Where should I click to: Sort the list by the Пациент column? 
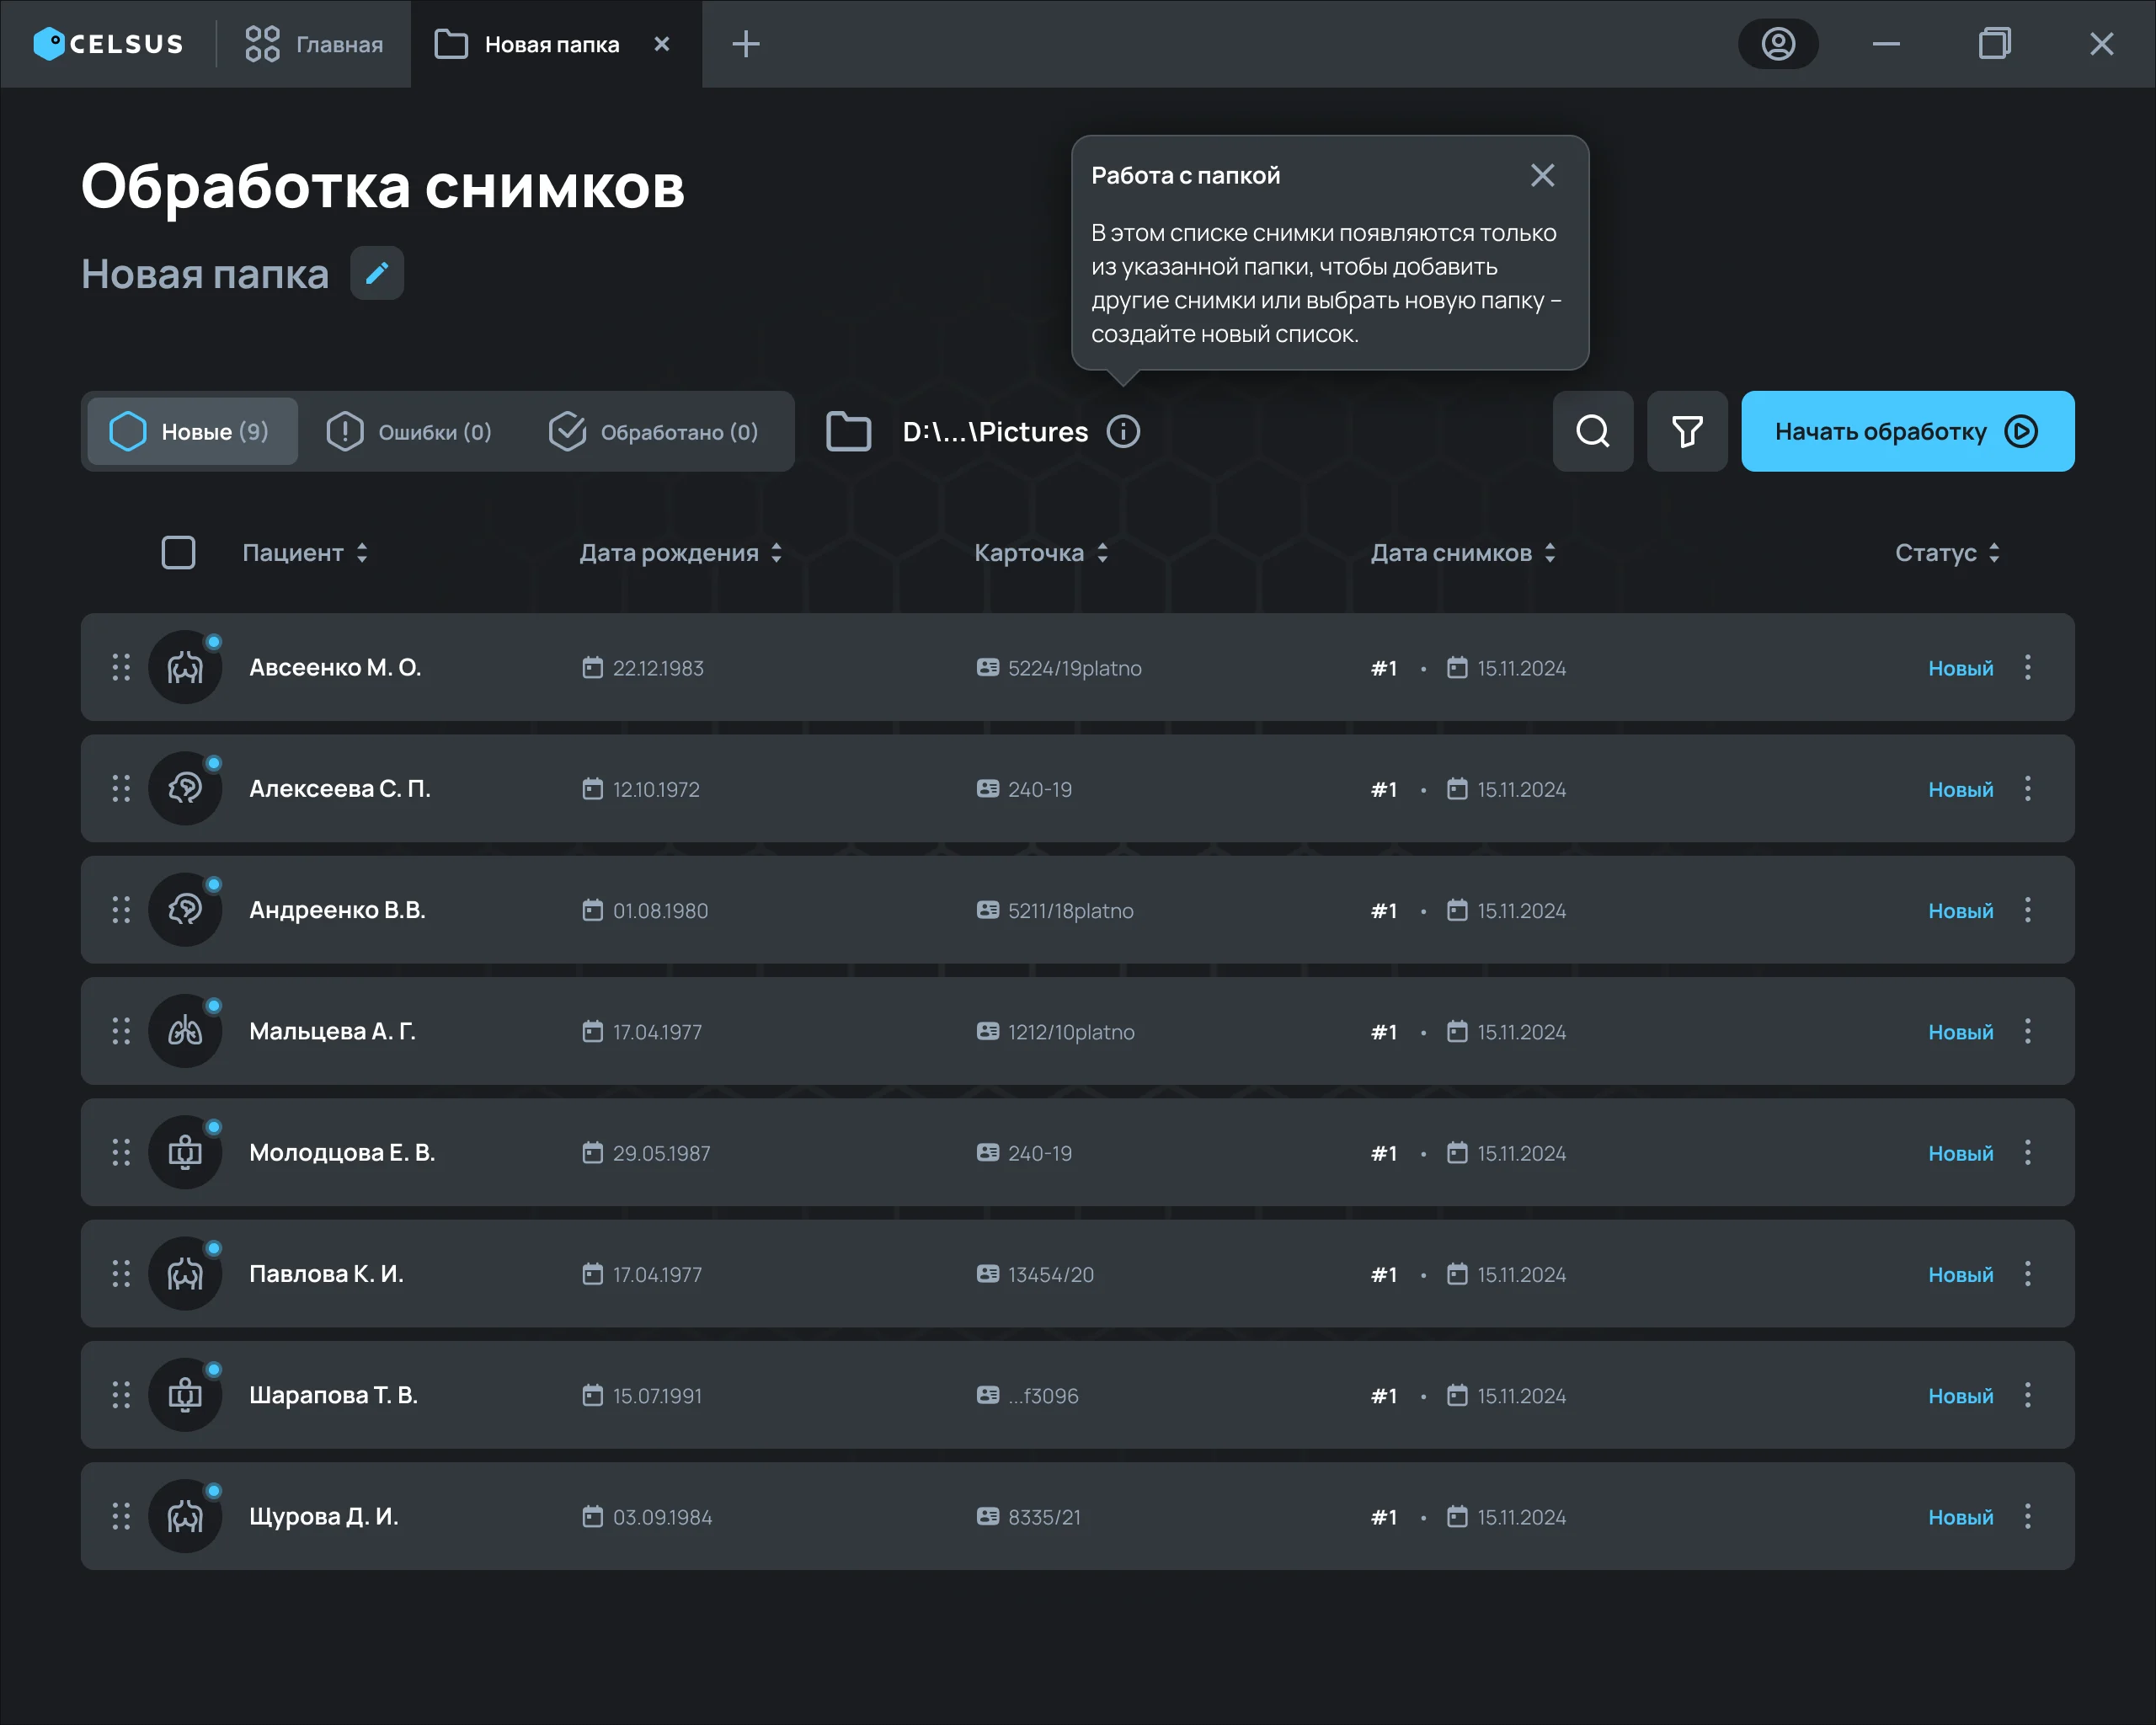305,552
